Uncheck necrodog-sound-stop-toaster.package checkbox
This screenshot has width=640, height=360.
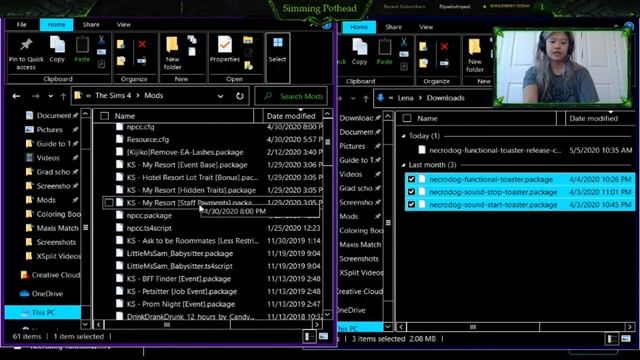pyautogui.click(x=411, y=192)
